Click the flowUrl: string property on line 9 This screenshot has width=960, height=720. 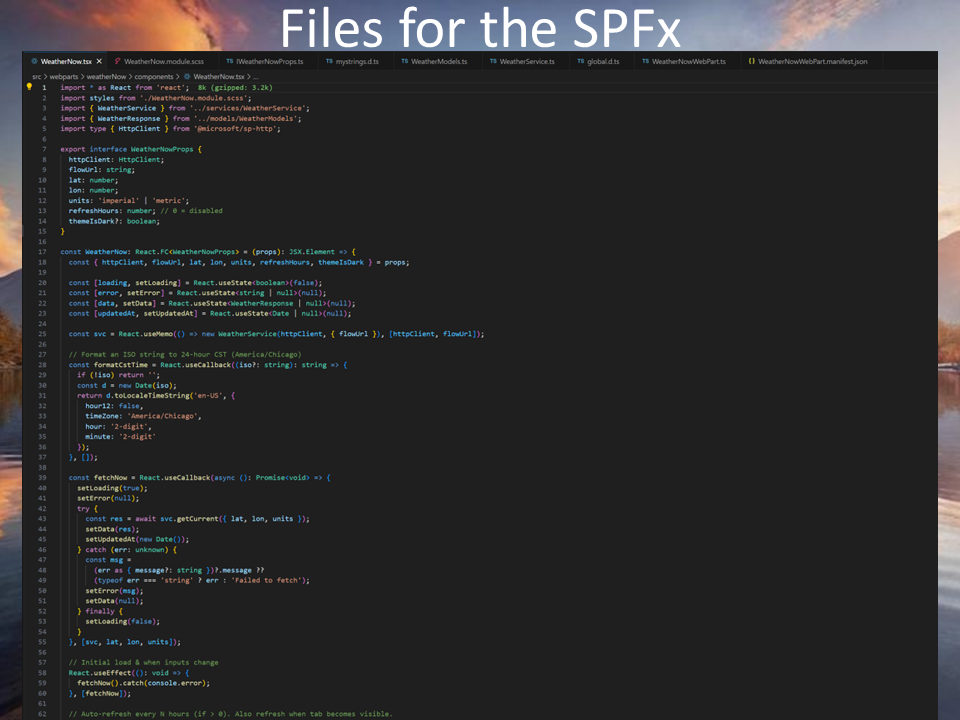coord(102,170)
